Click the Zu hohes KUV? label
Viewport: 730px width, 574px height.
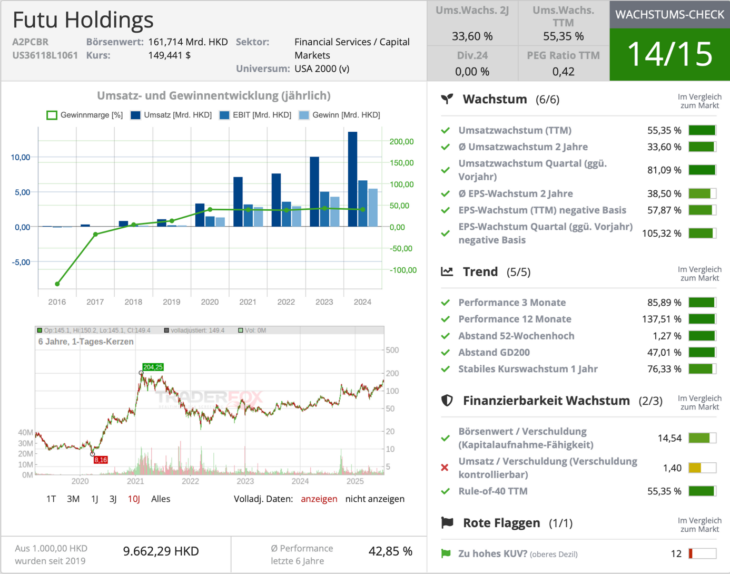pyautogui.click(x=493, y=554)
